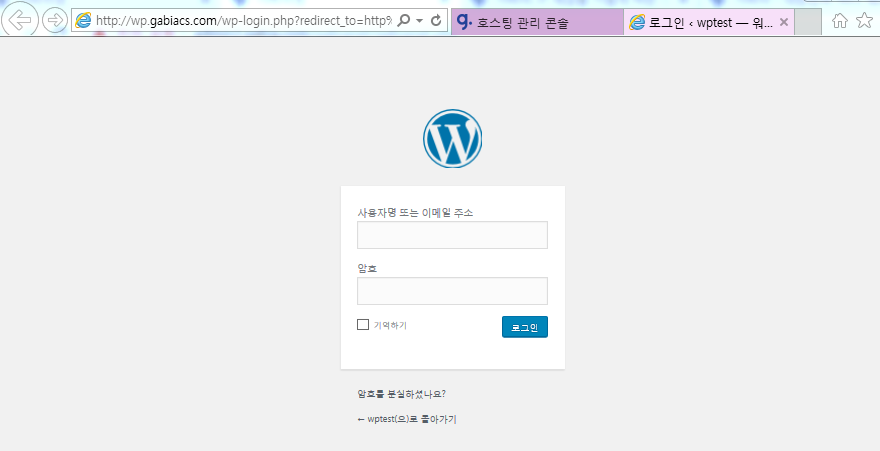Click the search magnifier icon in address bar
The image size is (880, 451).
403,21
